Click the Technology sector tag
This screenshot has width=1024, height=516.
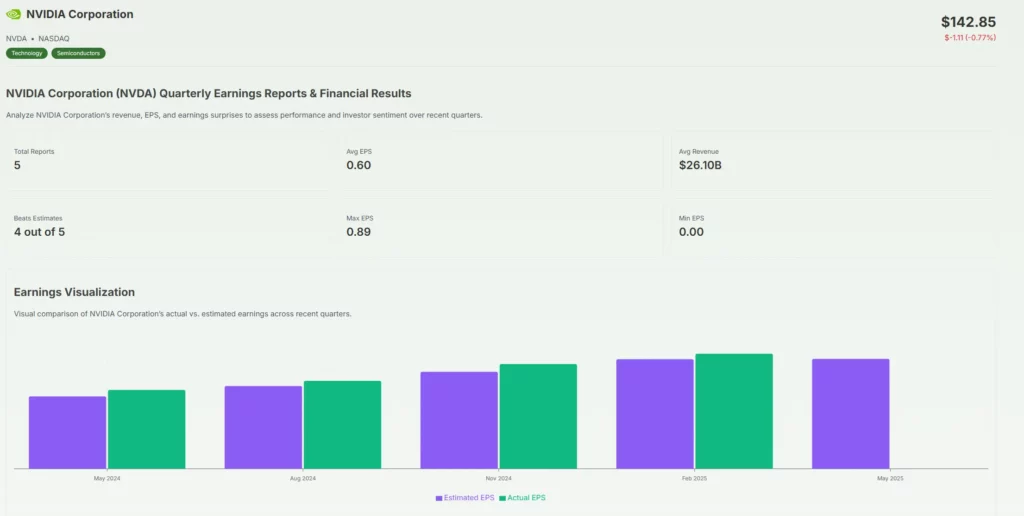27,53
